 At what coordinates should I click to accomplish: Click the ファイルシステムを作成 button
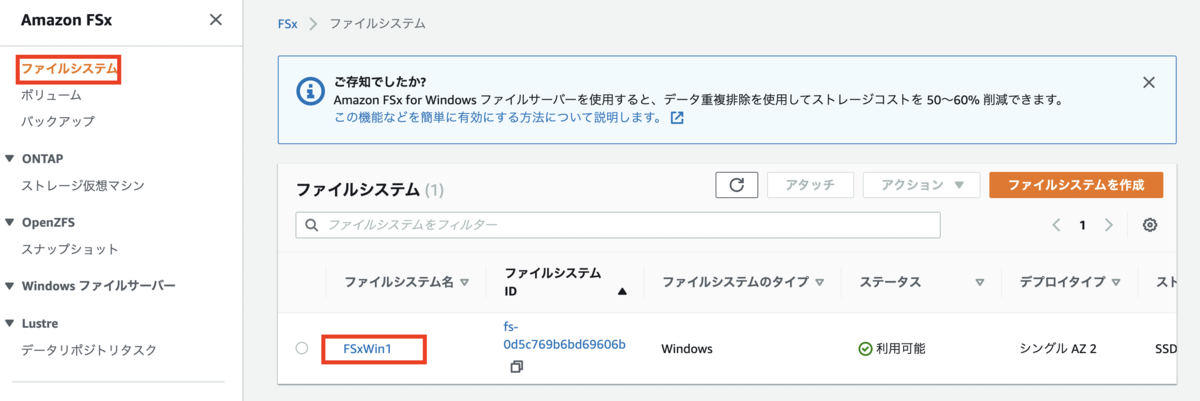1077,185
